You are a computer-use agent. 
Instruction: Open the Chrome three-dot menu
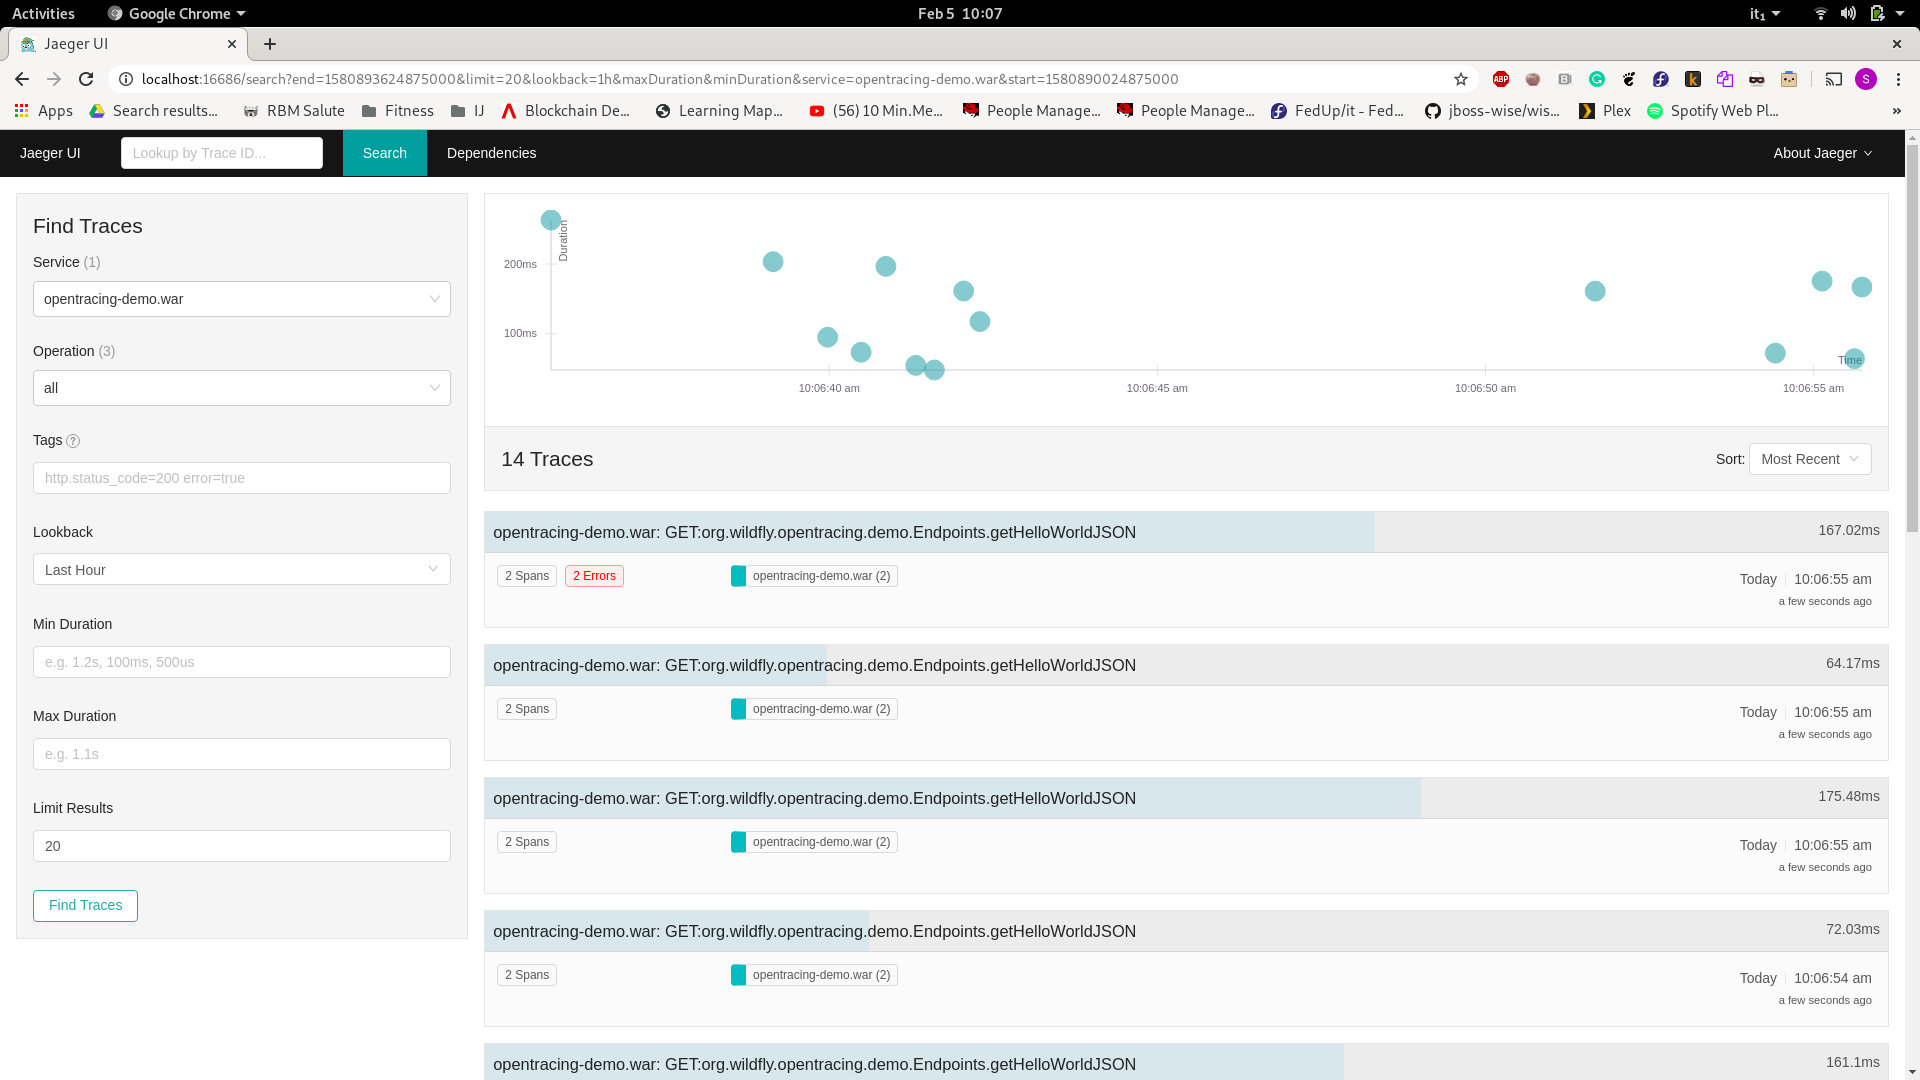point(1898,79)
